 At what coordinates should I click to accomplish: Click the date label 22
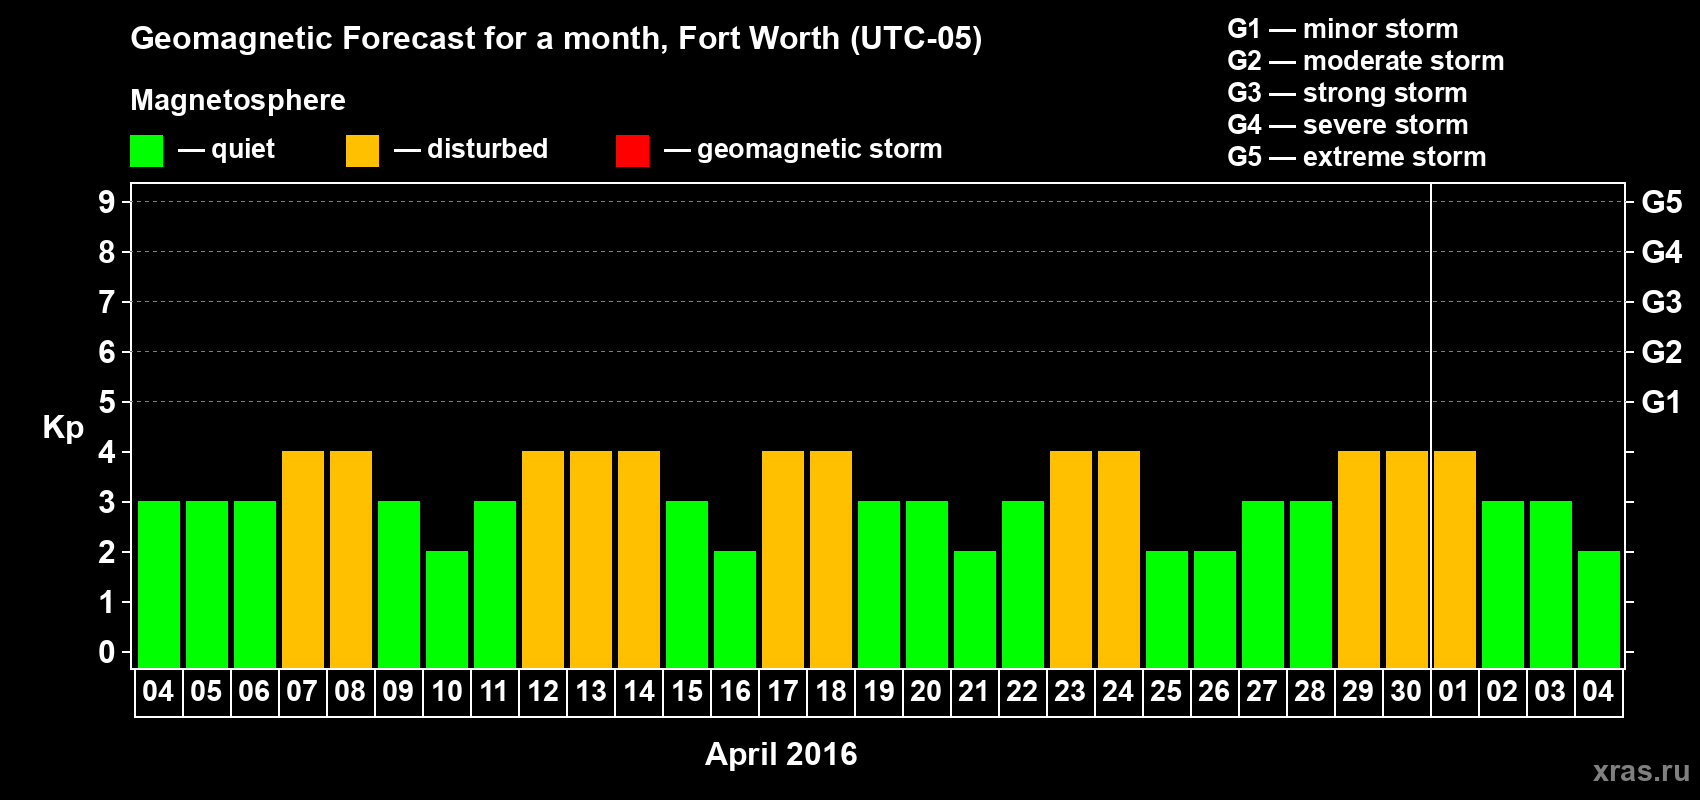(x=1022, y=692)
